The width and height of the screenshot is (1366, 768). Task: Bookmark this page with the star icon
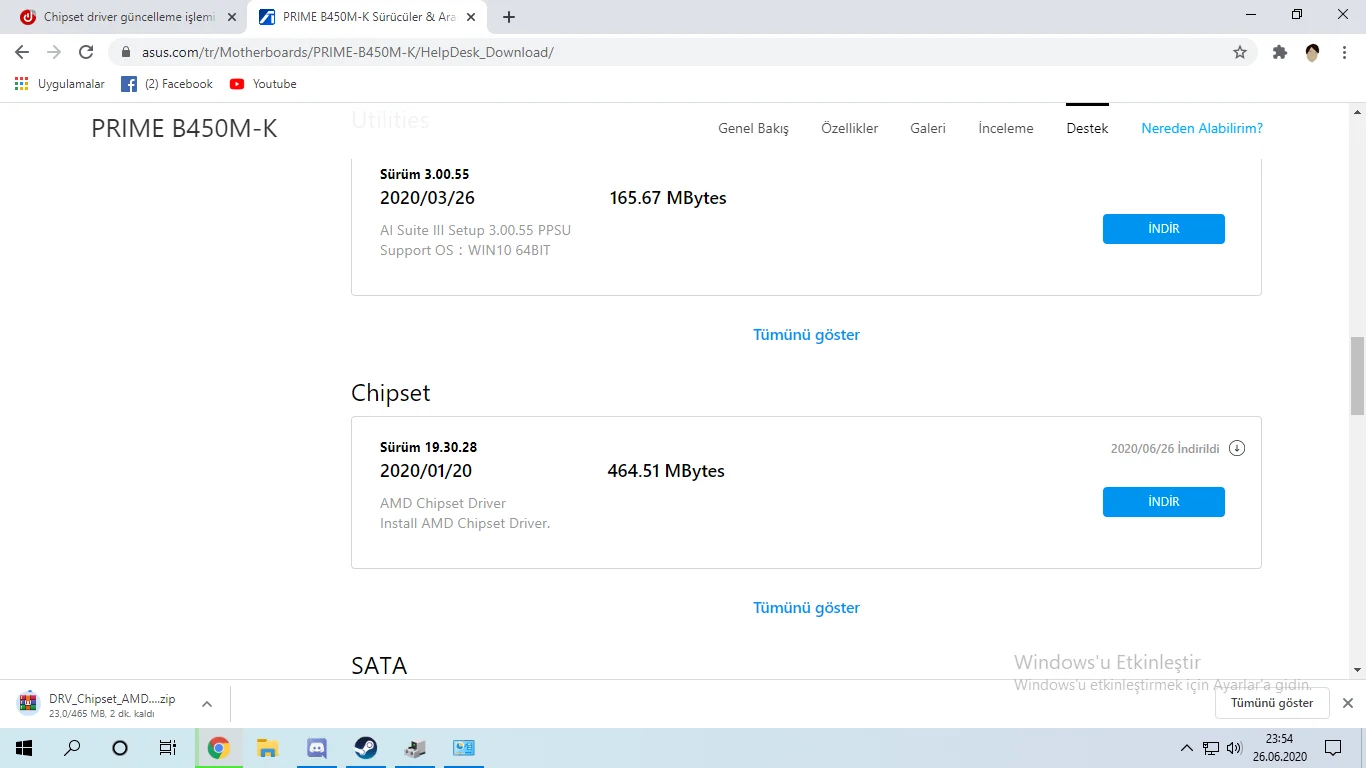(x=1240, y=52)
